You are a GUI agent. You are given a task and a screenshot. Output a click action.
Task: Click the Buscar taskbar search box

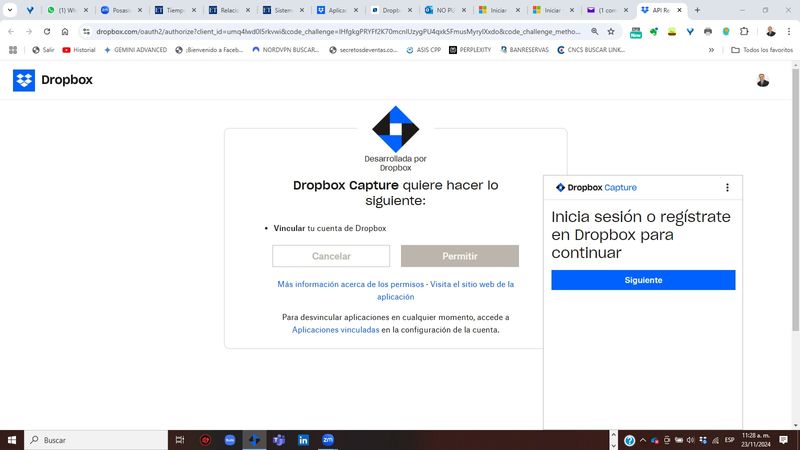[96, 440]
